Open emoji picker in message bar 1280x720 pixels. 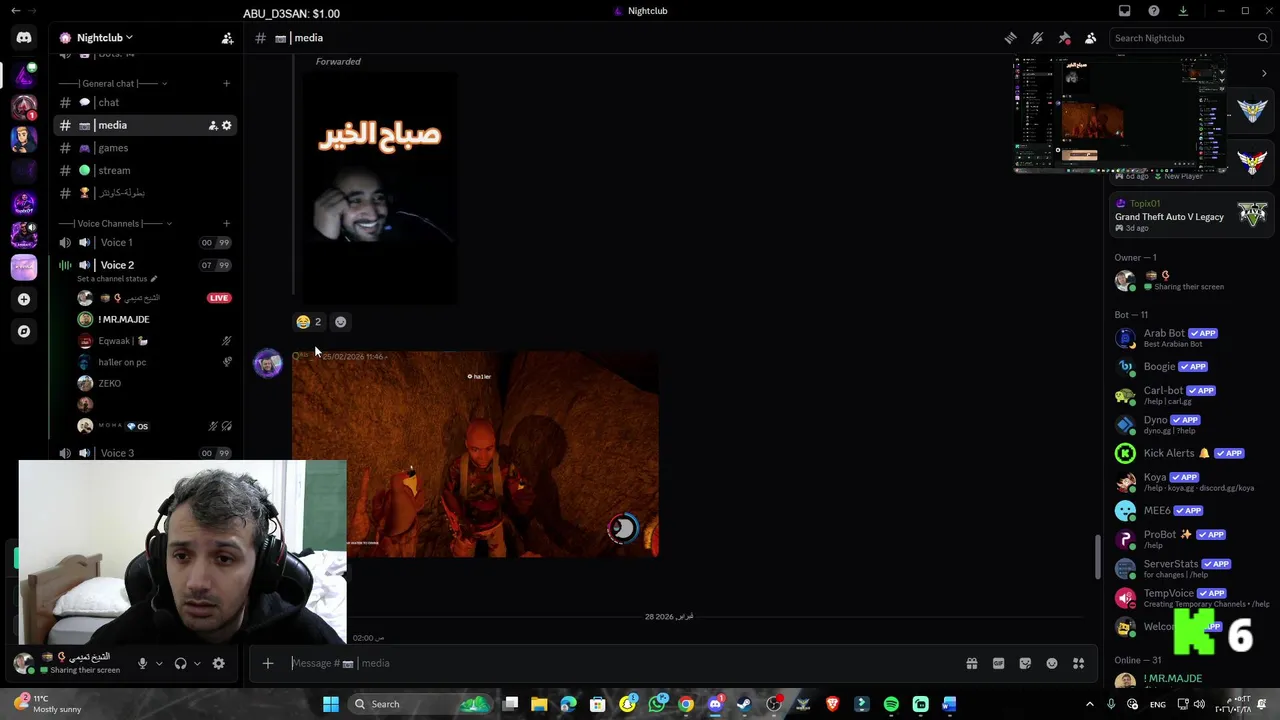coord(1052,663)
